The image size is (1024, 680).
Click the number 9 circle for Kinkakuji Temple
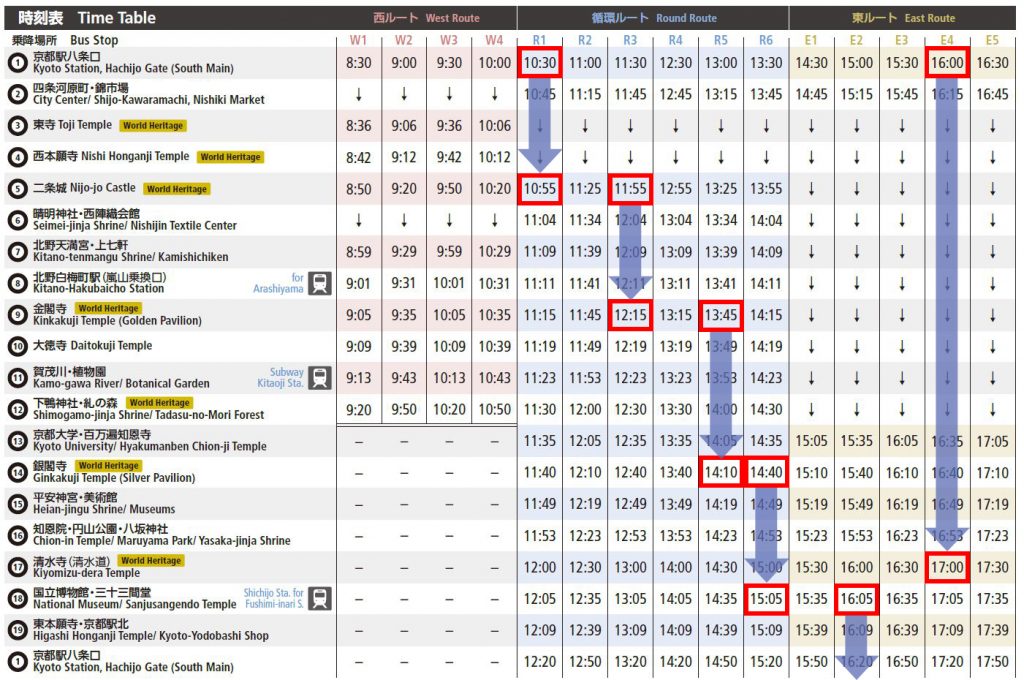click(17, 315)
